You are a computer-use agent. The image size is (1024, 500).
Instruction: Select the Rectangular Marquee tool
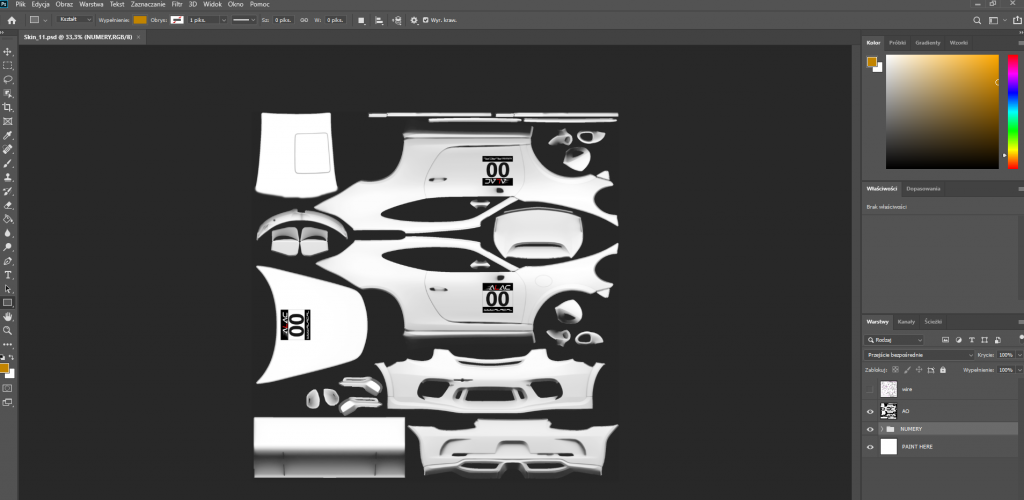[x=8, y=65]
